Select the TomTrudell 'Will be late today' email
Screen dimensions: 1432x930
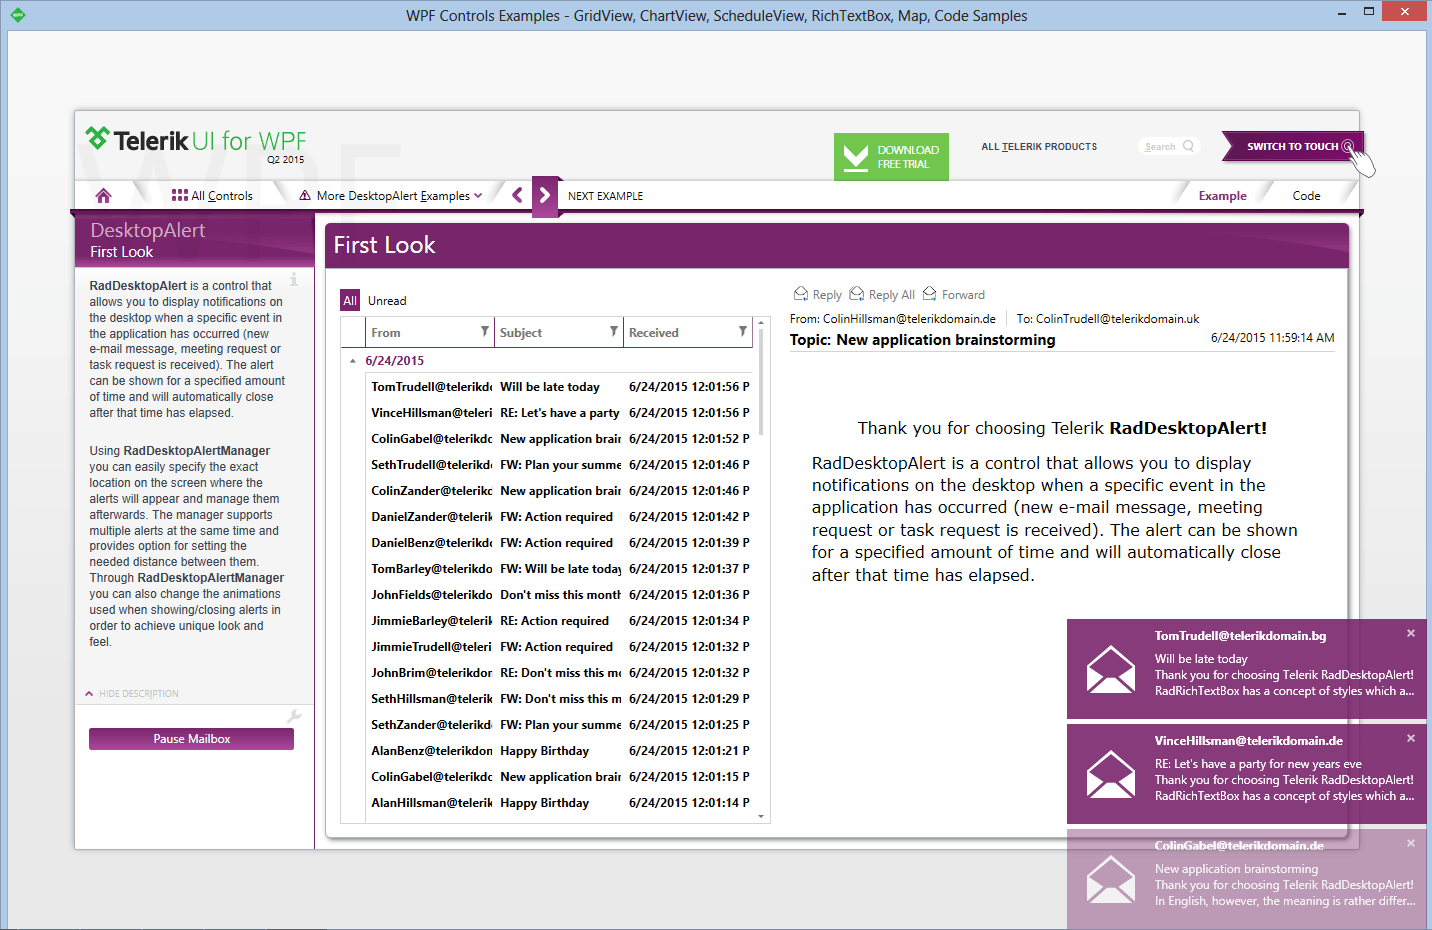559,387
